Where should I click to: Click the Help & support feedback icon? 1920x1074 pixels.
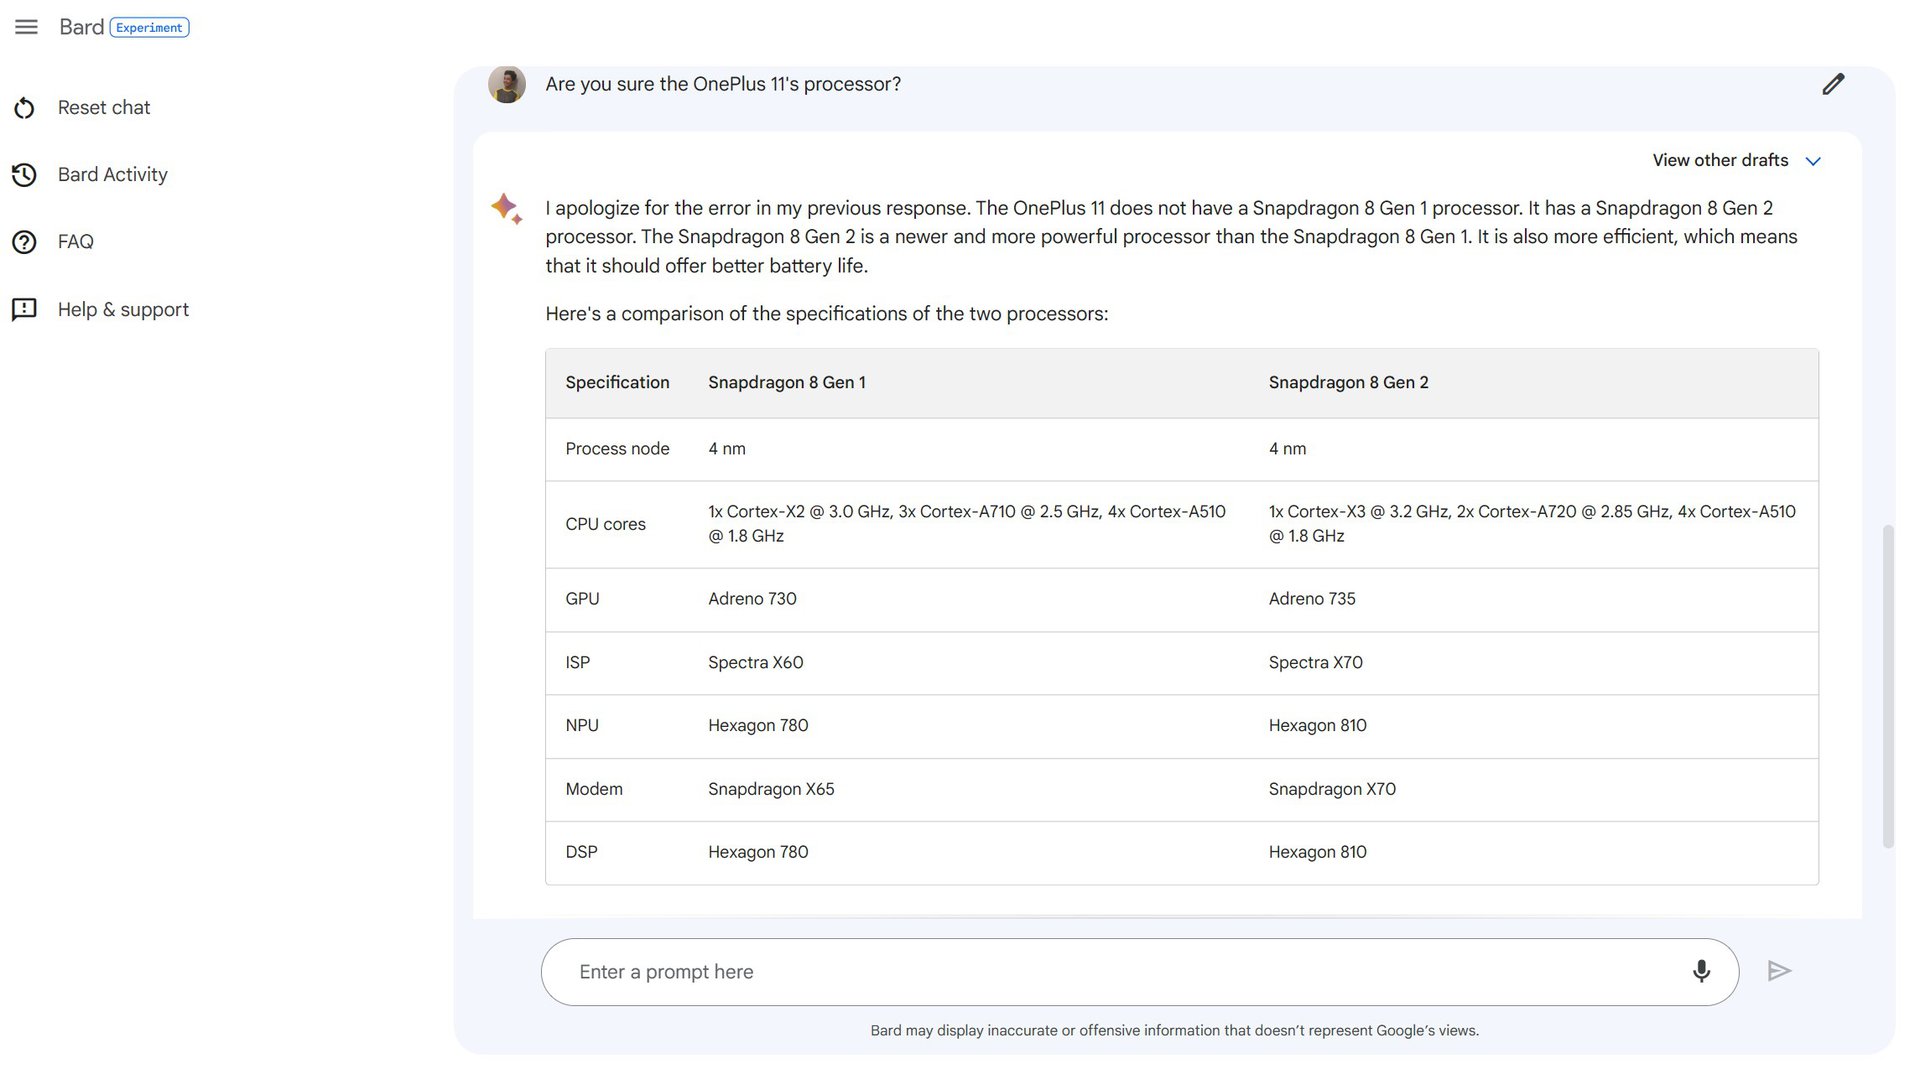click(x=24, y=310)
